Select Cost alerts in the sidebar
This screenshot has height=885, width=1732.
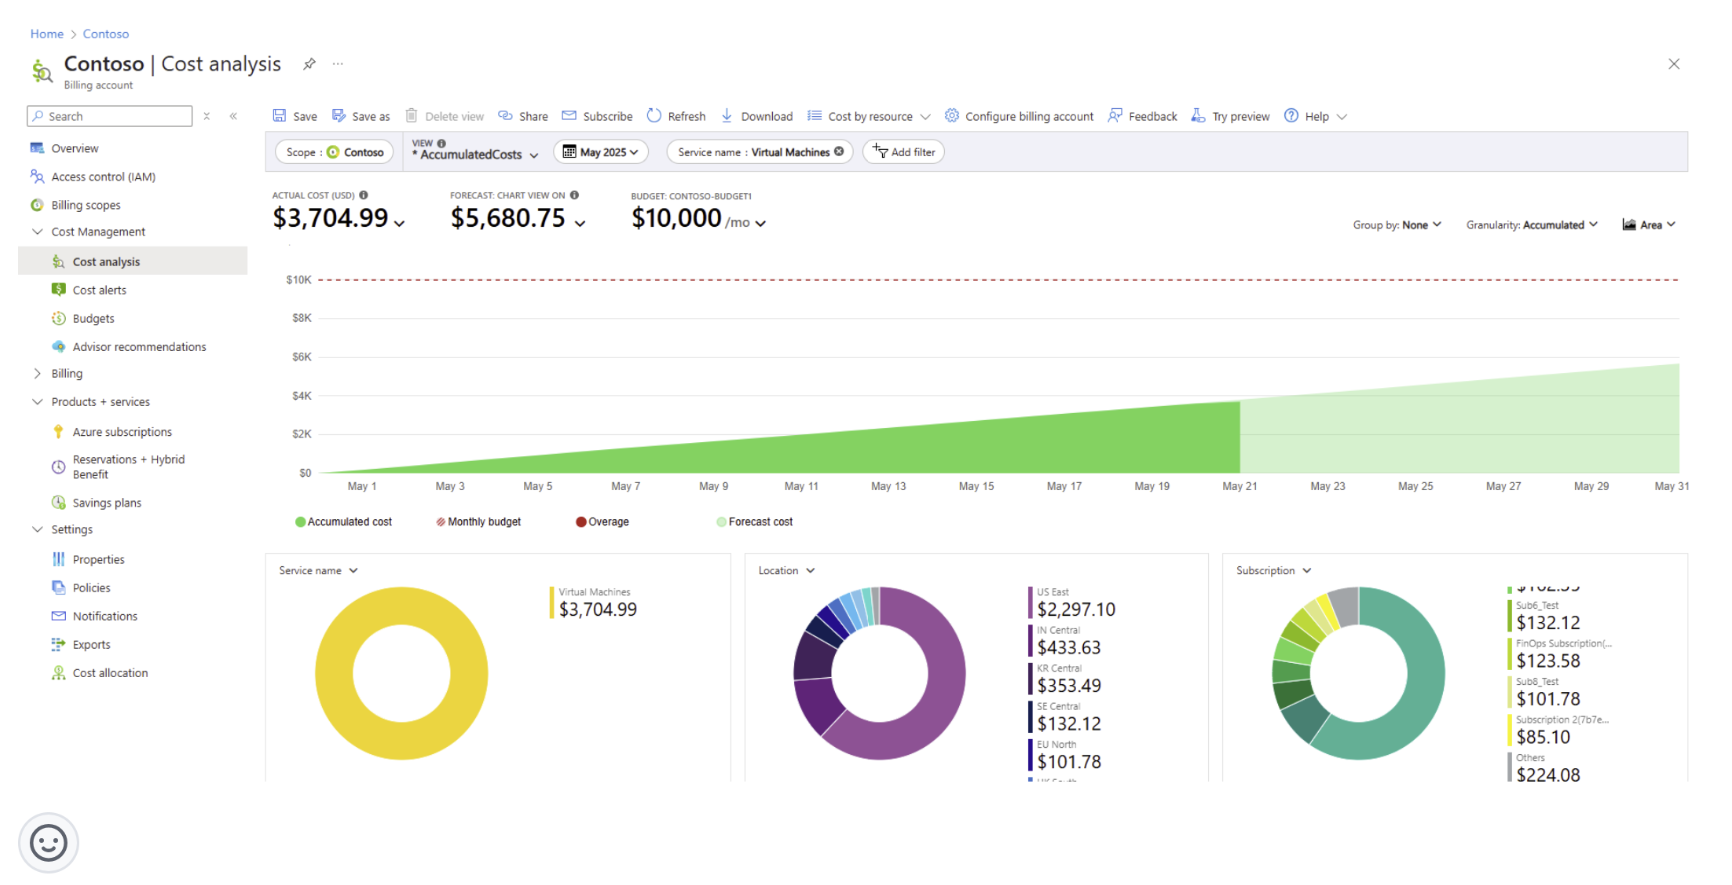(99, 290)
